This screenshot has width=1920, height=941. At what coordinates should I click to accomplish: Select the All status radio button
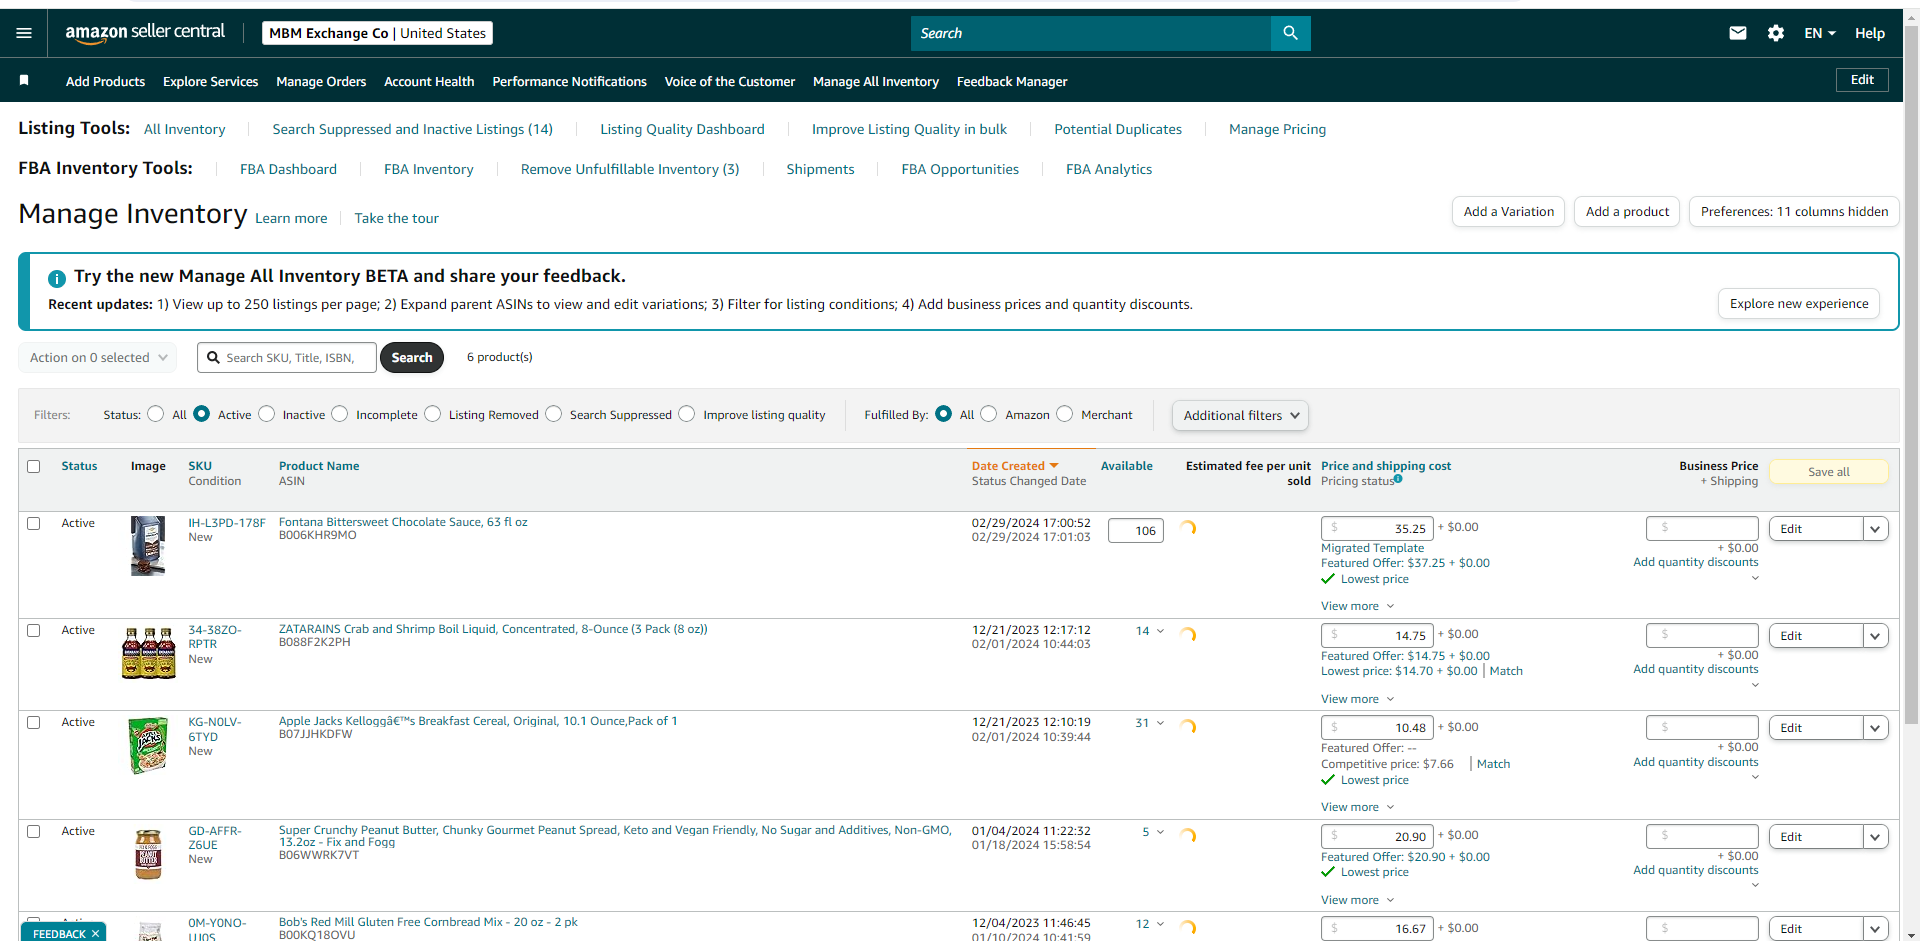[155, 414]
